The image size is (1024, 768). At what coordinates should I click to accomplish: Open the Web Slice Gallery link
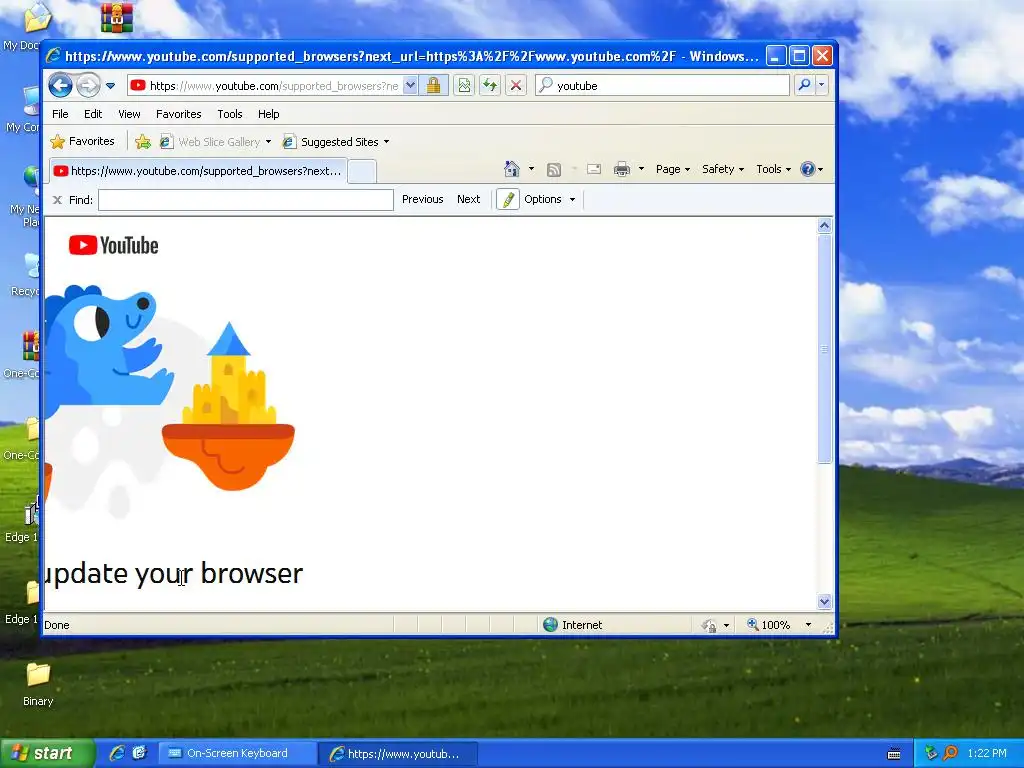[x=212, y=142]
